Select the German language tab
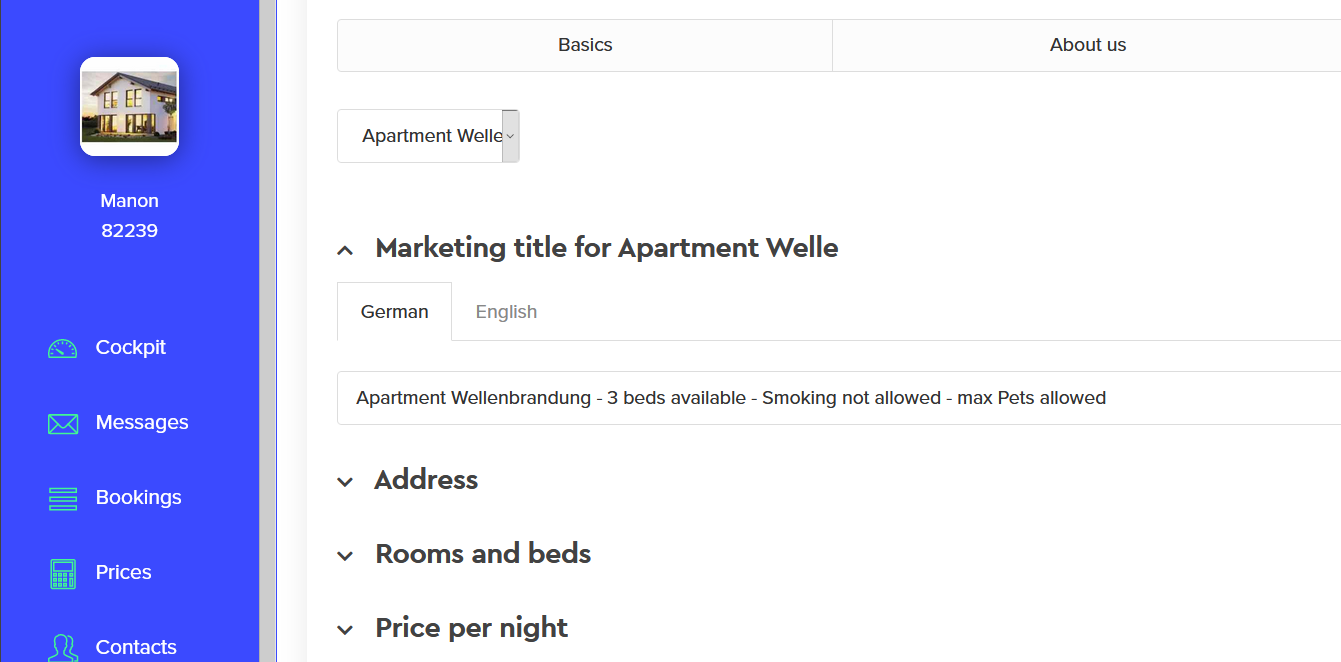This screenshot has height=662, width=1341. [394, 312]
